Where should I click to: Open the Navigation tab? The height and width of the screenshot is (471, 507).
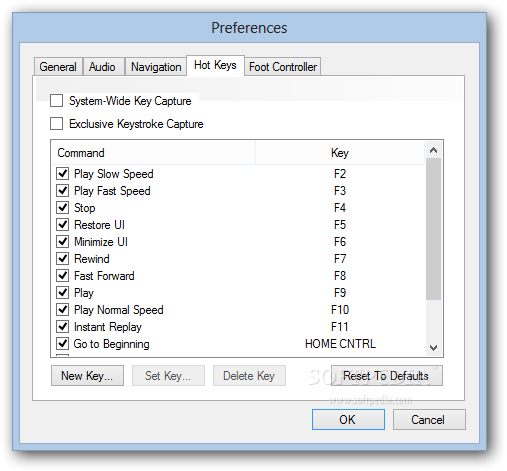click(x=156, y=67)
